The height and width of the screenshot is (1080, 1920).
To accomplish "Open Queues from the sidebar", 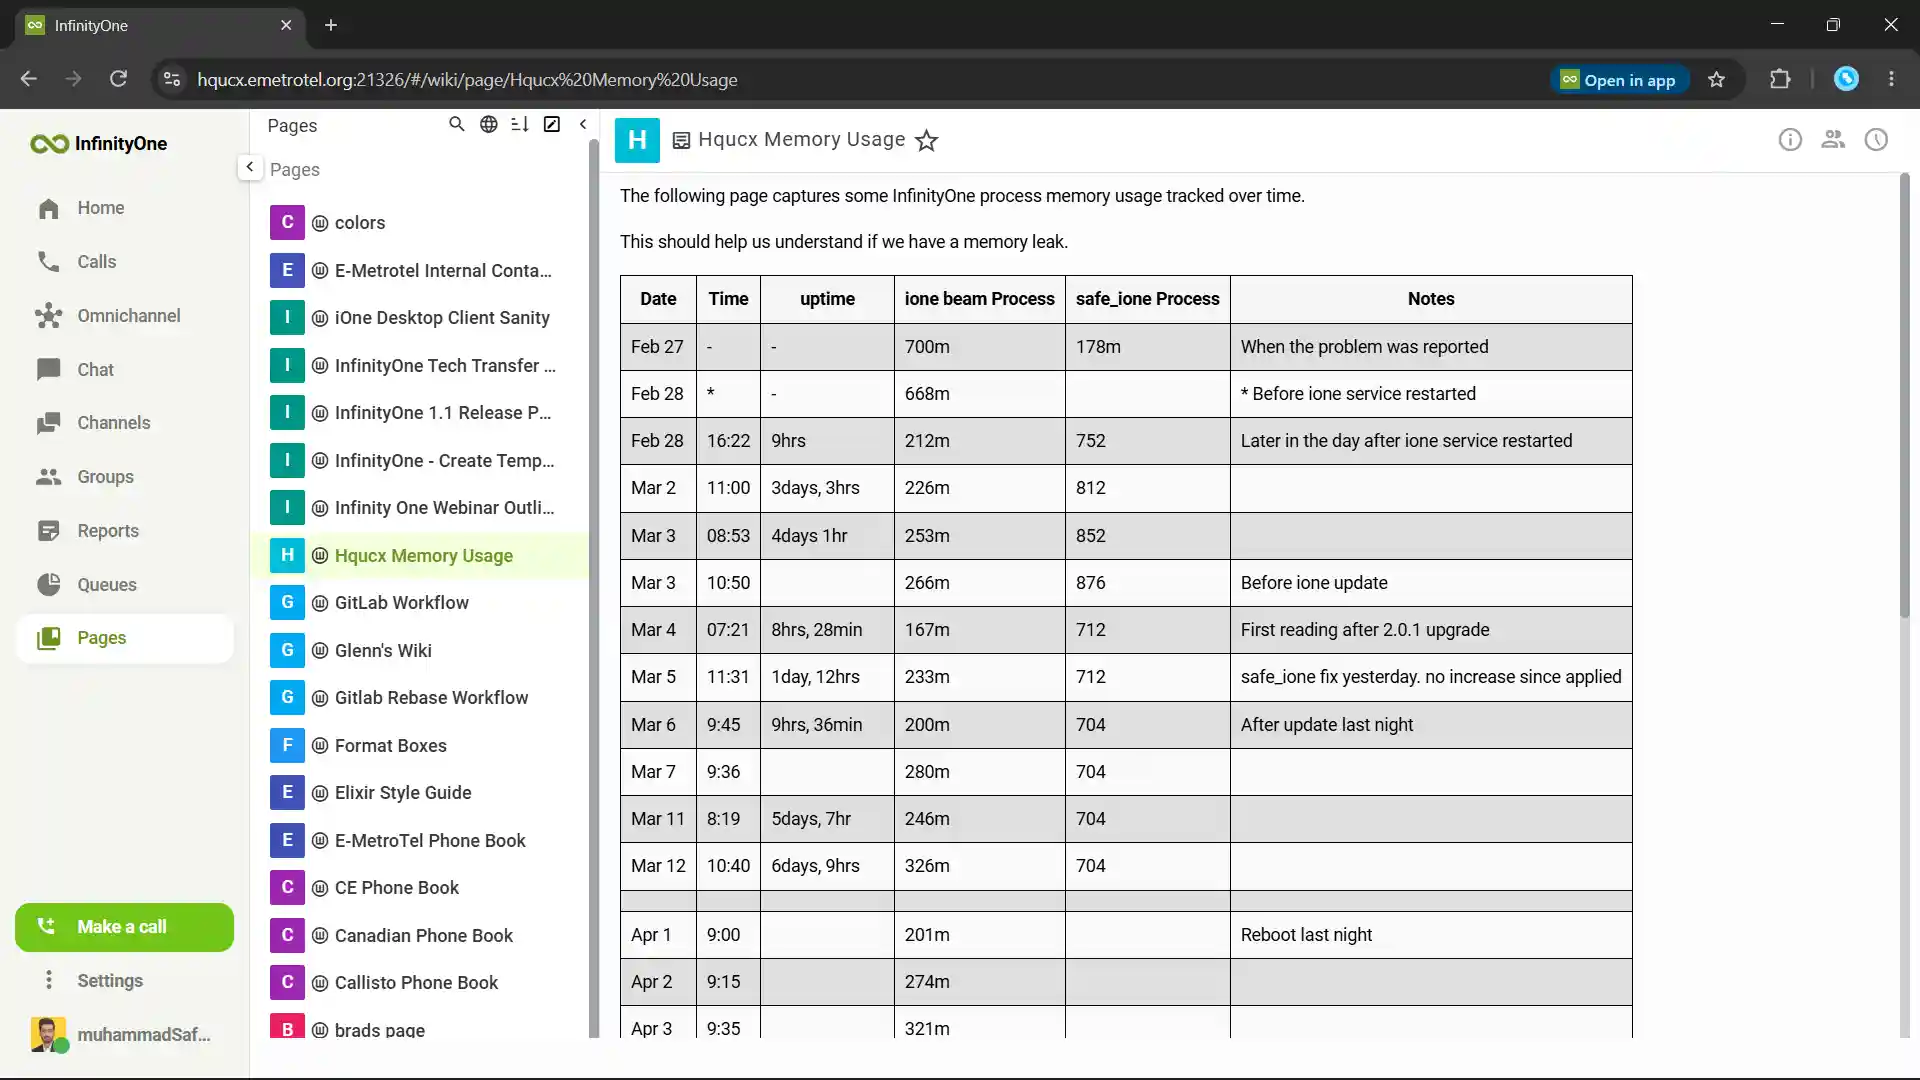I will point(125,585).
